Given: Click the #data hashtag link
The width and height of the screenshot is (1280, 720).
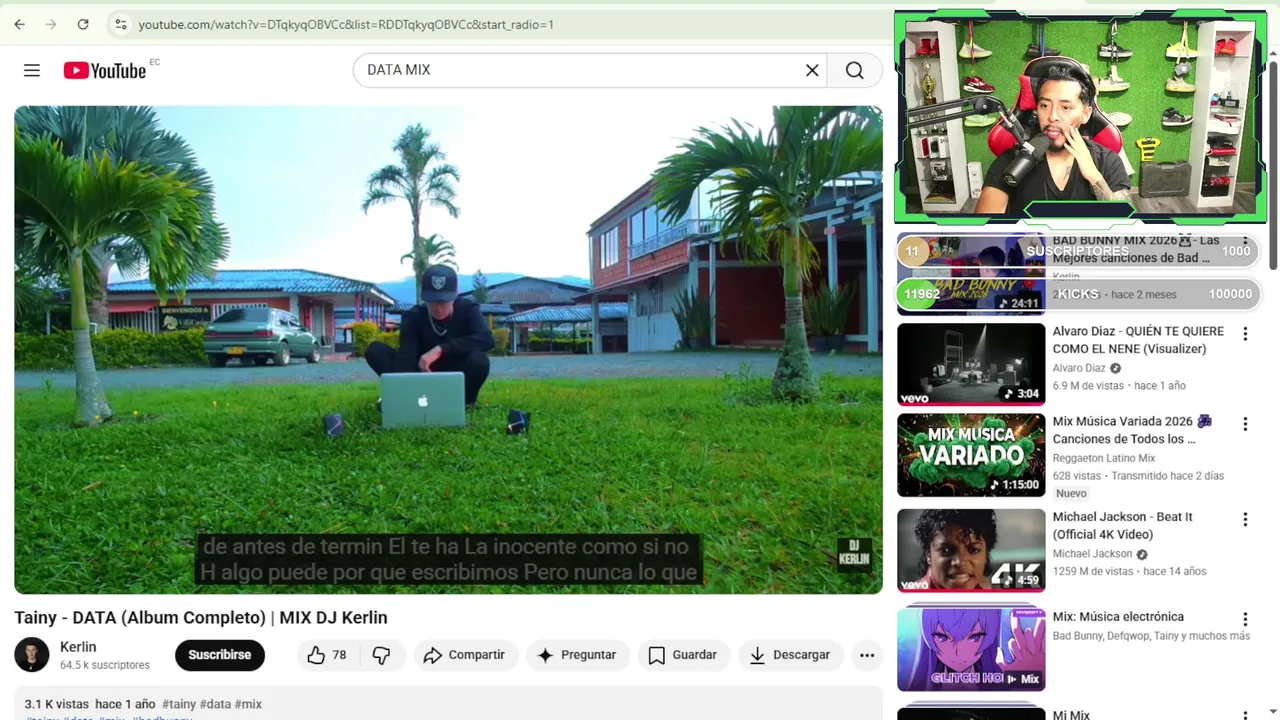Looking at the screenshot, I should coord(215,704).
